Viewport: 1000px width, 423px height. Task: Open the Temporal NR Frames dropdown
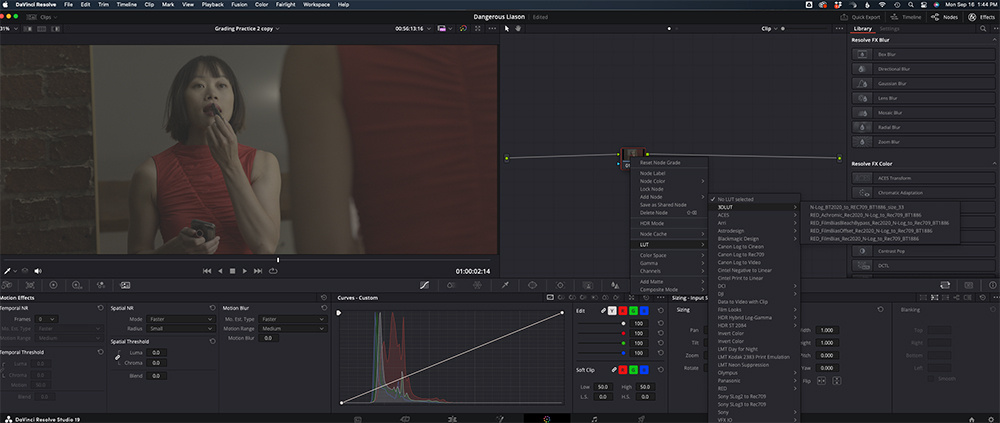point(47,318)
